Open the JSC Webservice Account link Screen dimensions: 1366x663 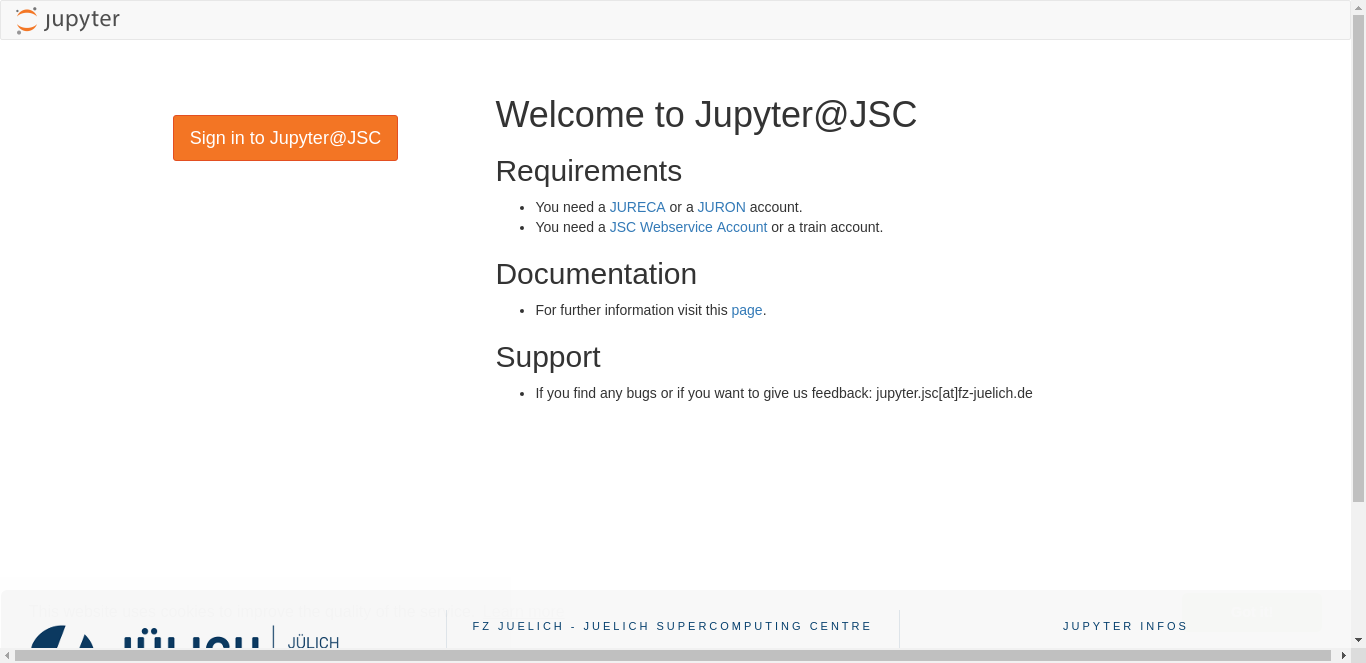pos(688,227)
